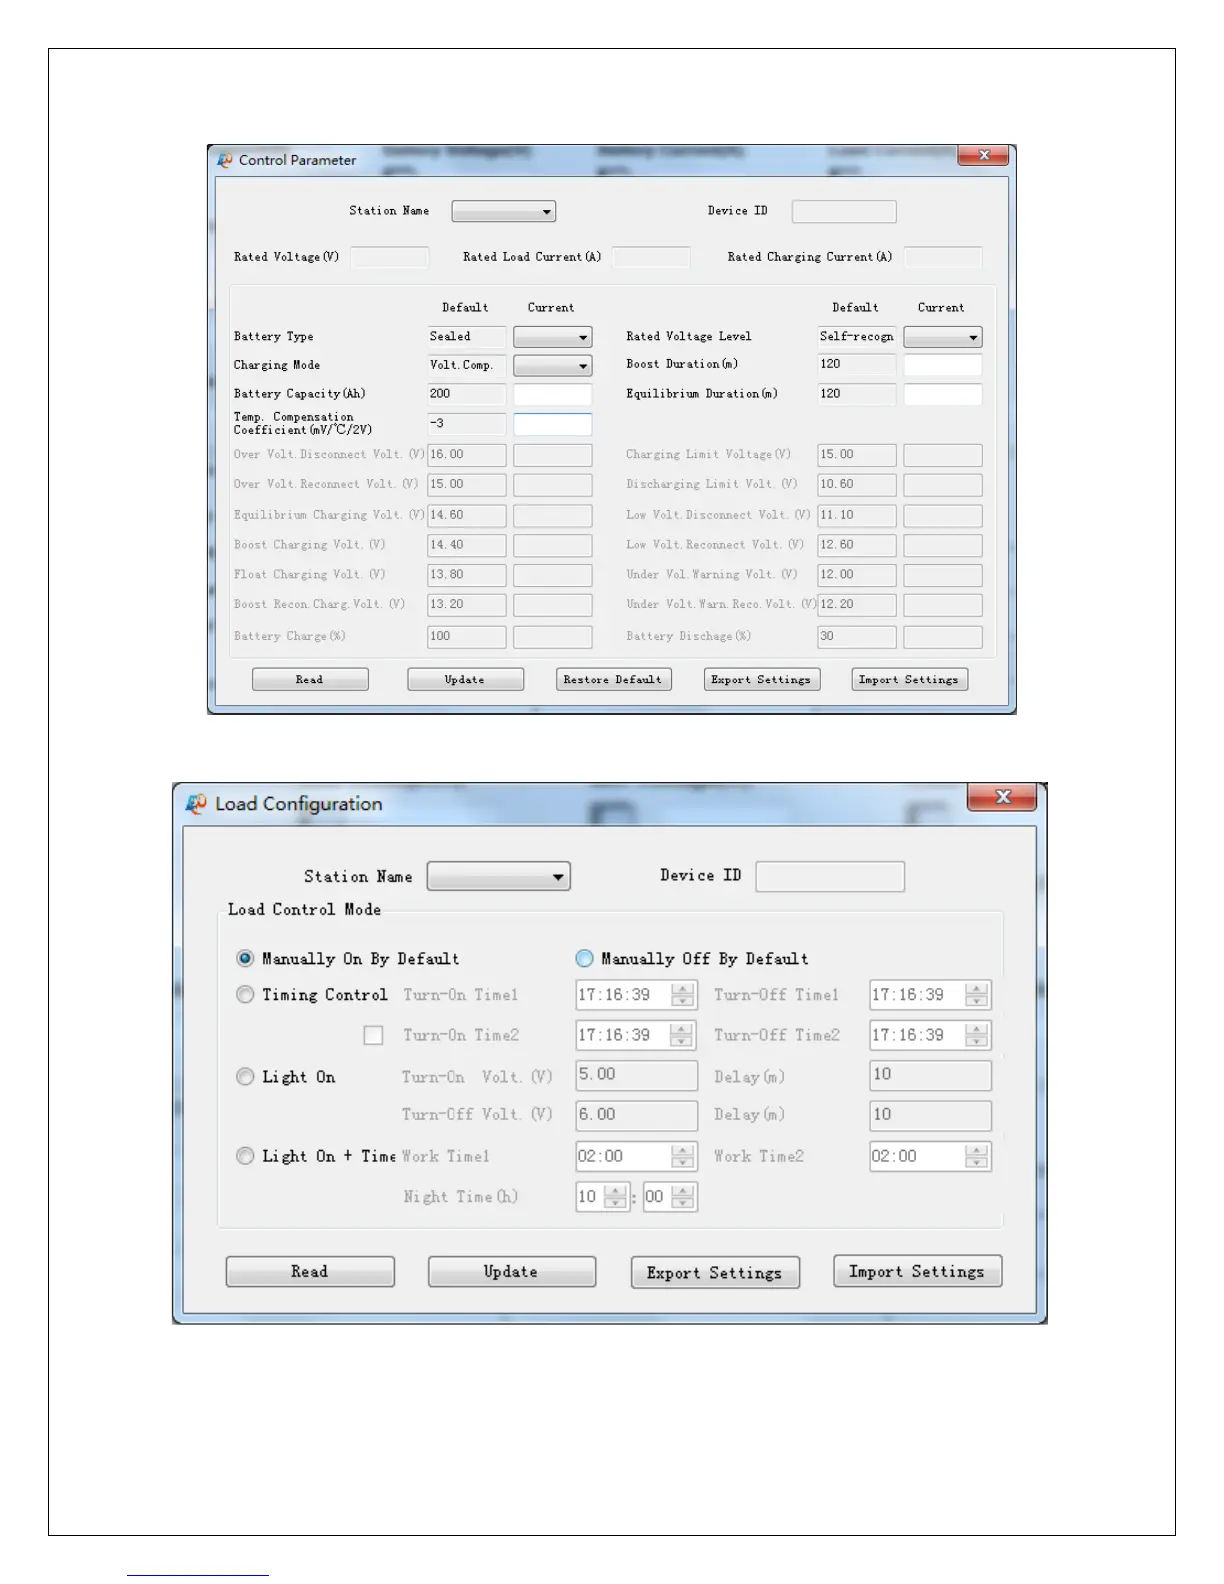Click Update button in Load Configuration
This screenshot has height=1584, width=1224.
(512, 1272)
